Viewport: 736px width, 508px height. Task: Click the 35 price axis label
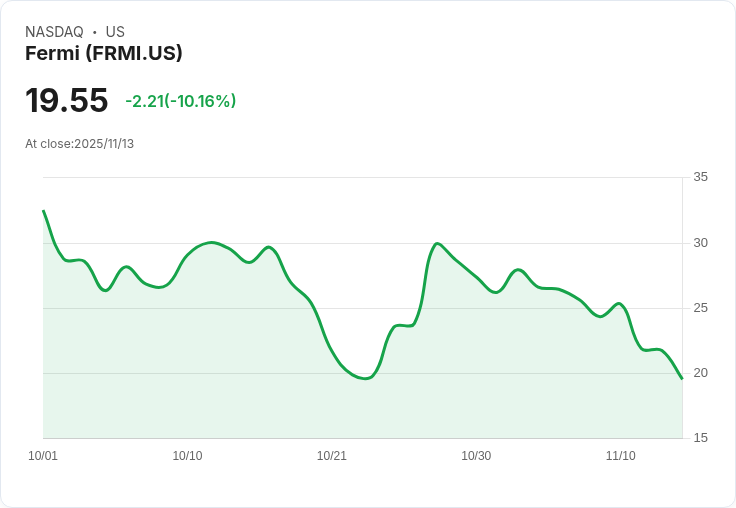click(700, 178)
